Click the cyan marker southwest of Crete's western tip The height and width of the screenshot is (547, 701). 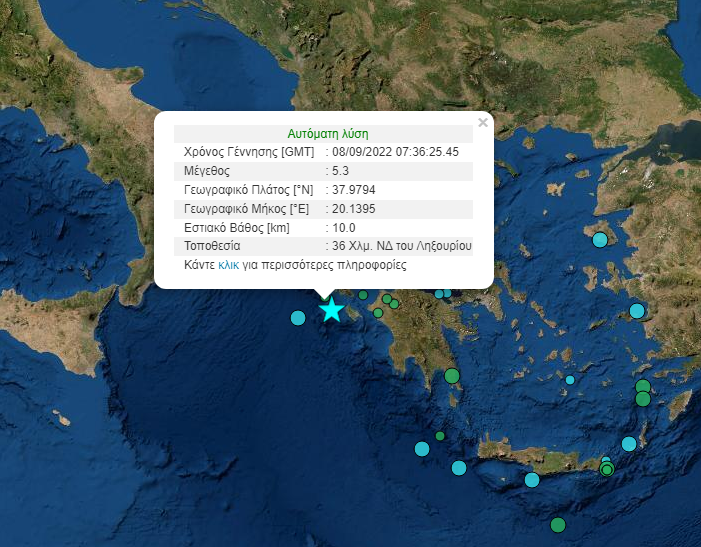pos(459,468)
